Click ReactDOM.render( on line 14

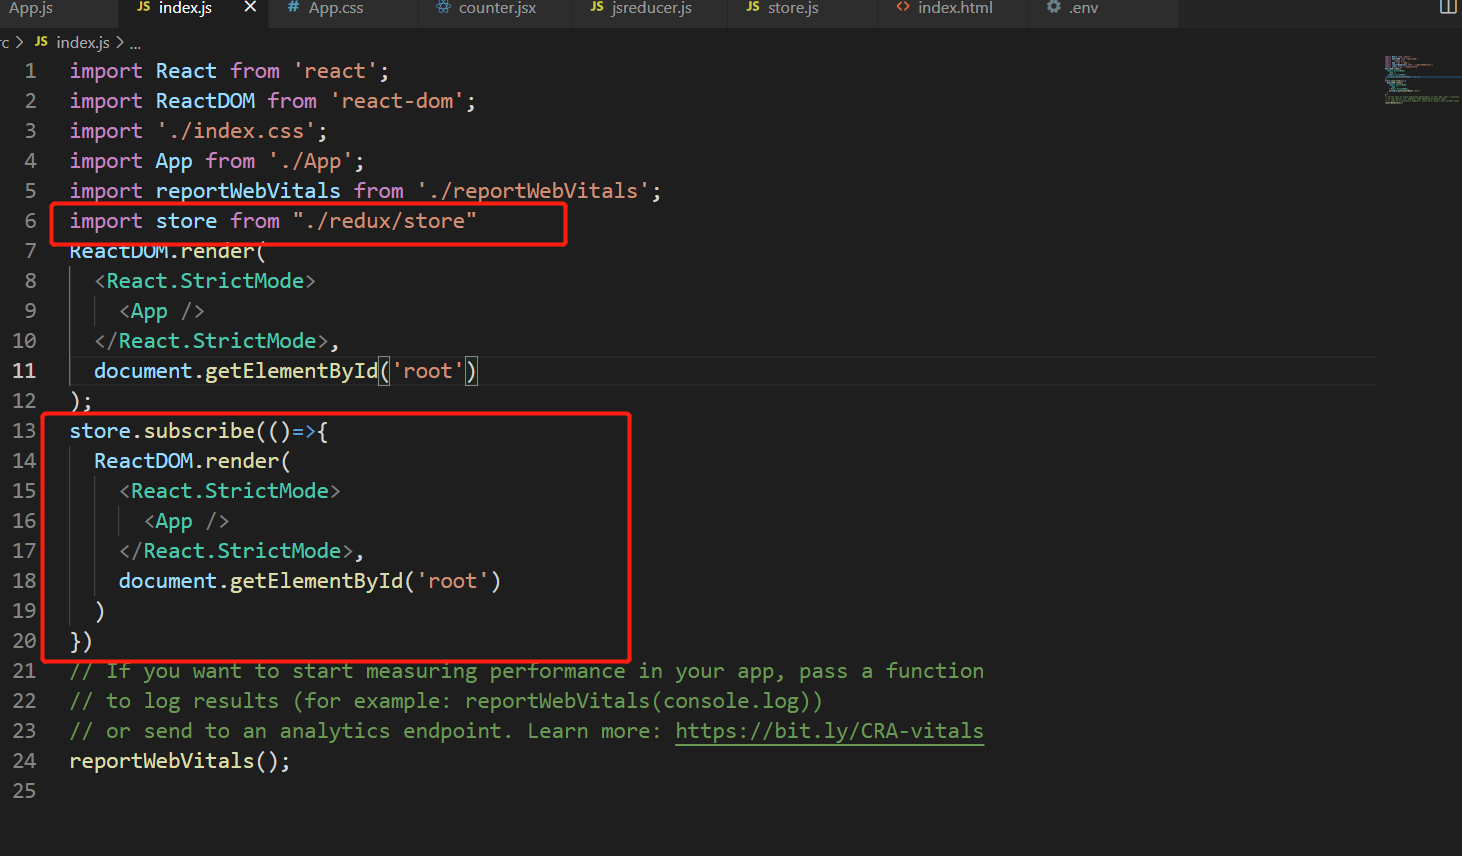pyautogui.click(x=192, y=461)
